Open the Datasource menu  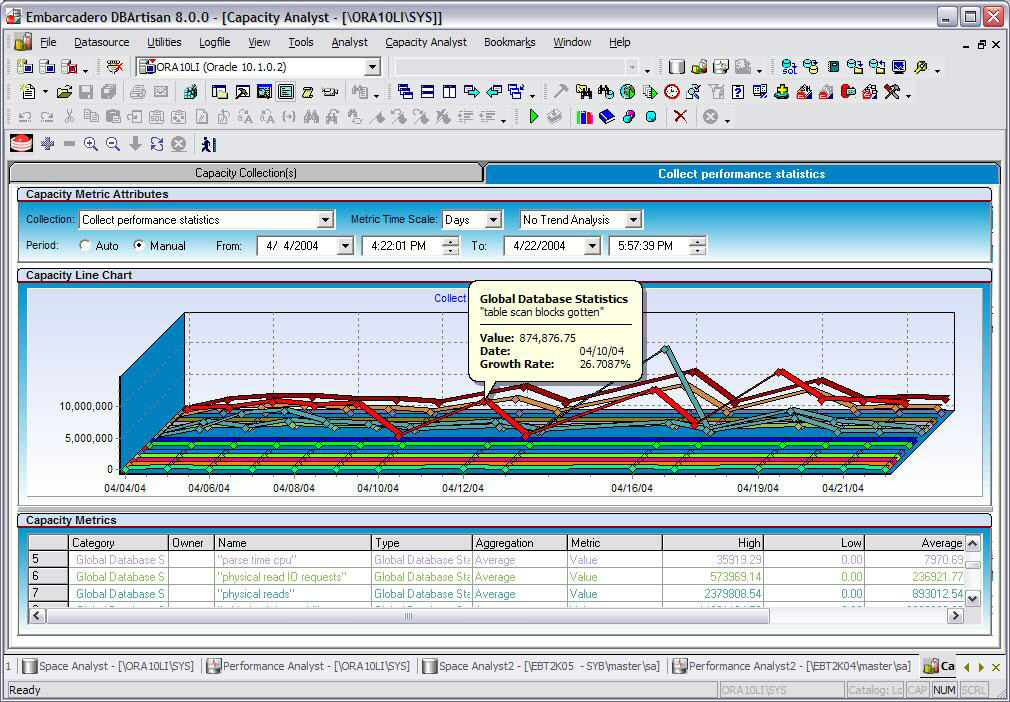tap(102, 43)
